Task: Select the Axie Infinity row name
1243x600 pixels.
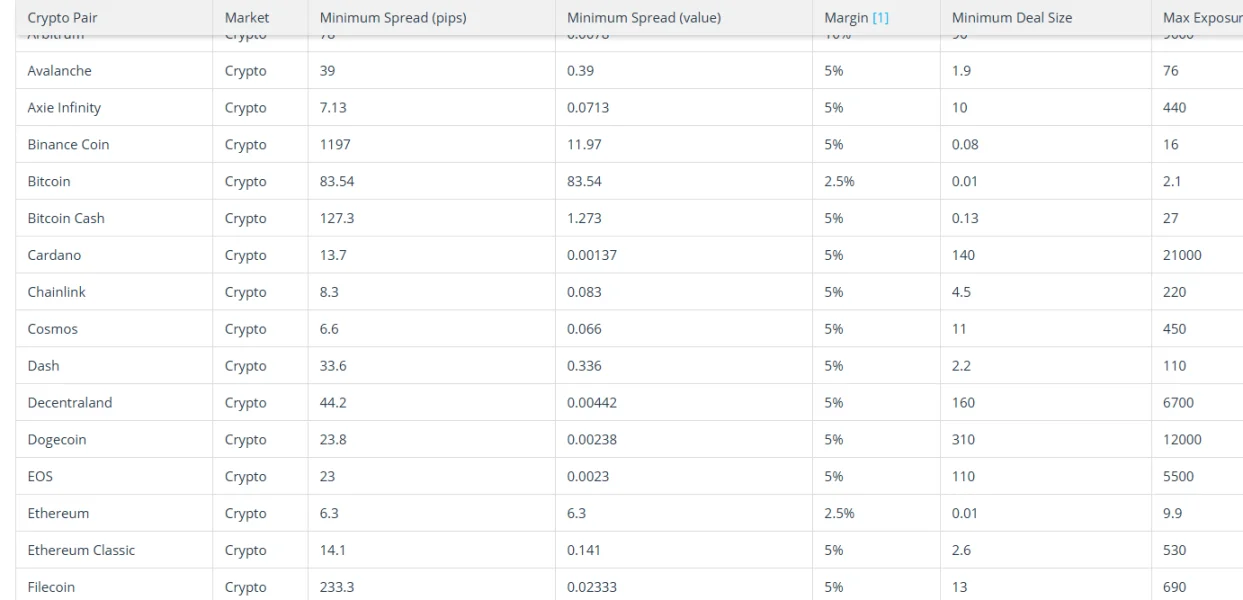Action: 64,107
